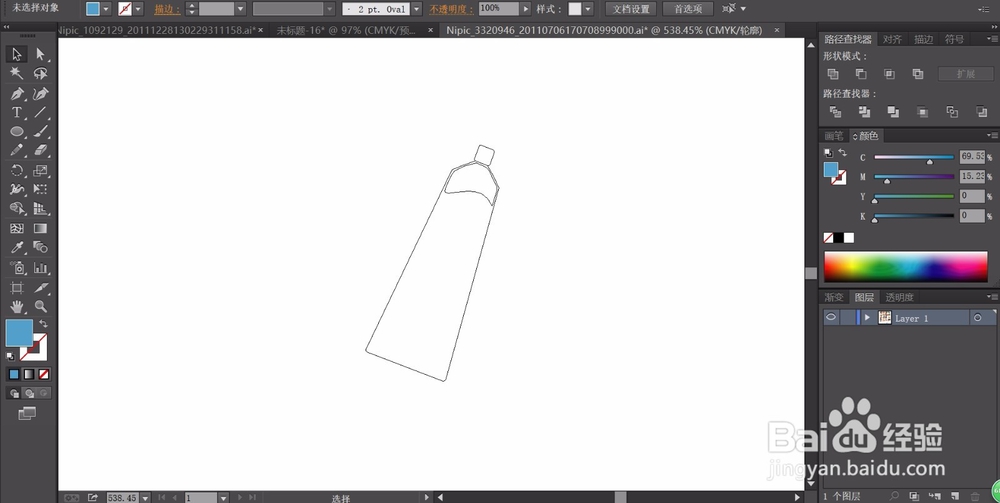Click the M (magenta) slider in the Color panel
Image resolution: width=1000 pixels, height=503 pixels.
click(914, 177)
